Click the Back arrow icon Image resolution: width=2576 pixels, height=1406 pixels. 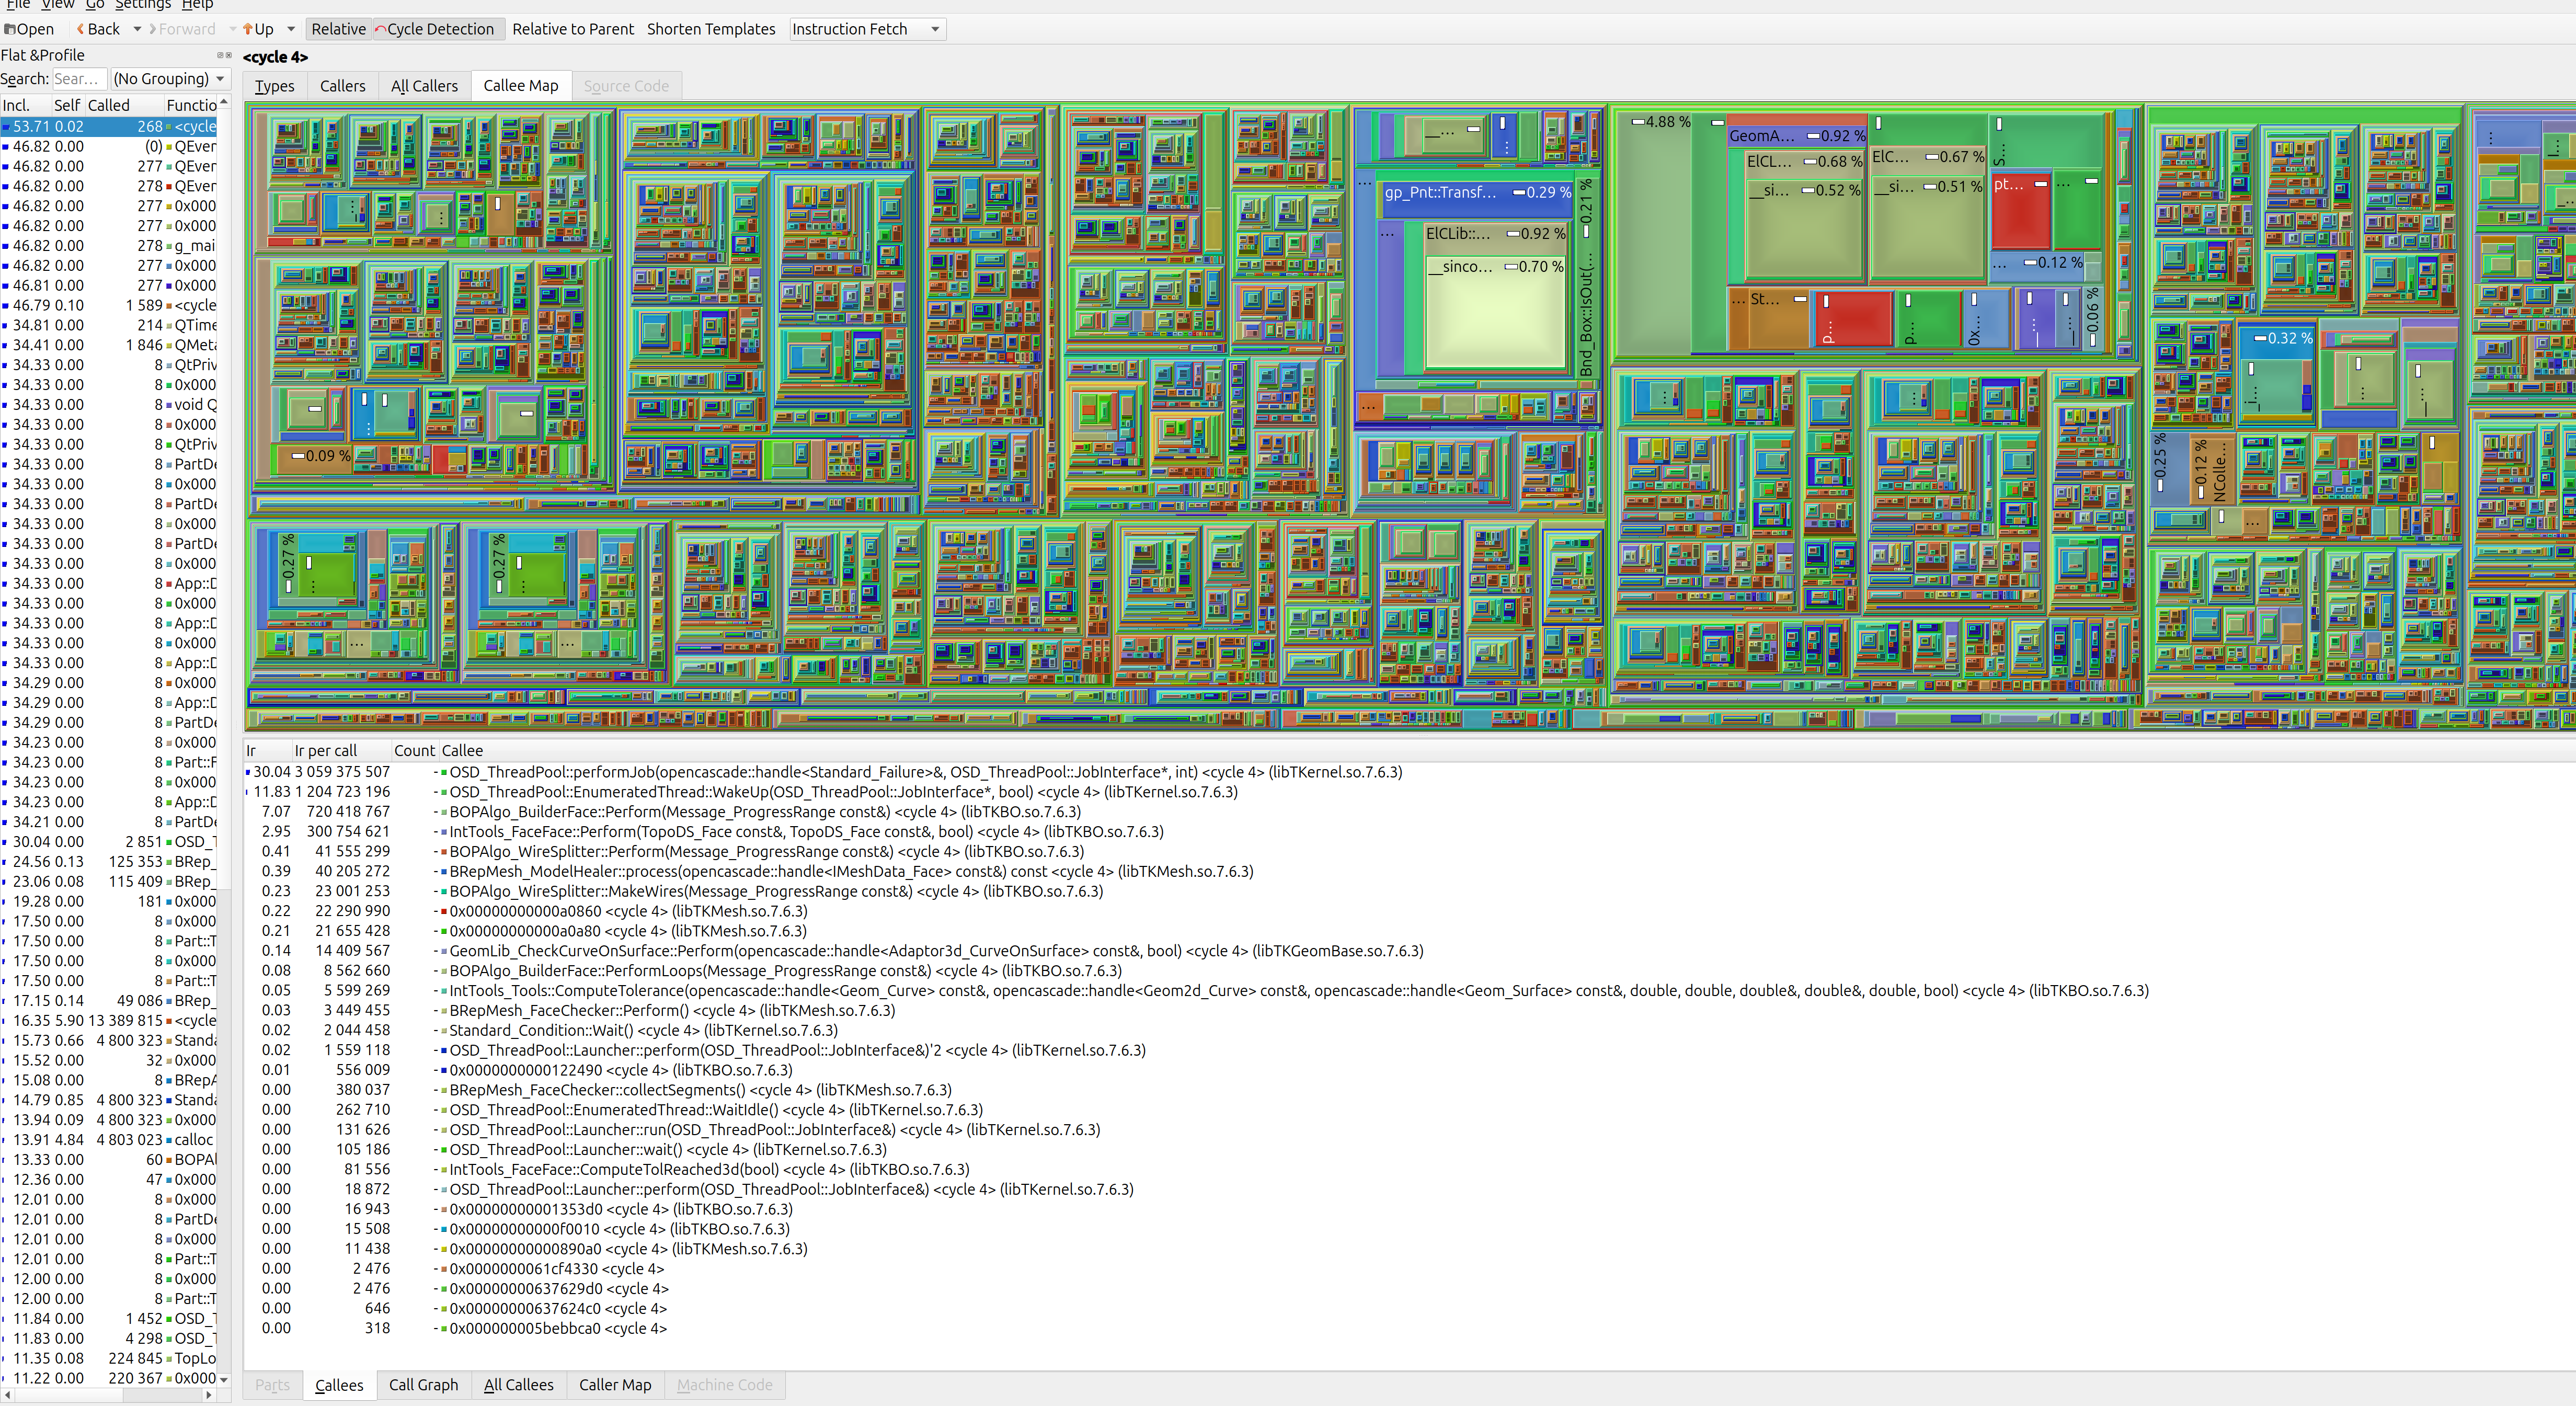[x=81, y=29]
